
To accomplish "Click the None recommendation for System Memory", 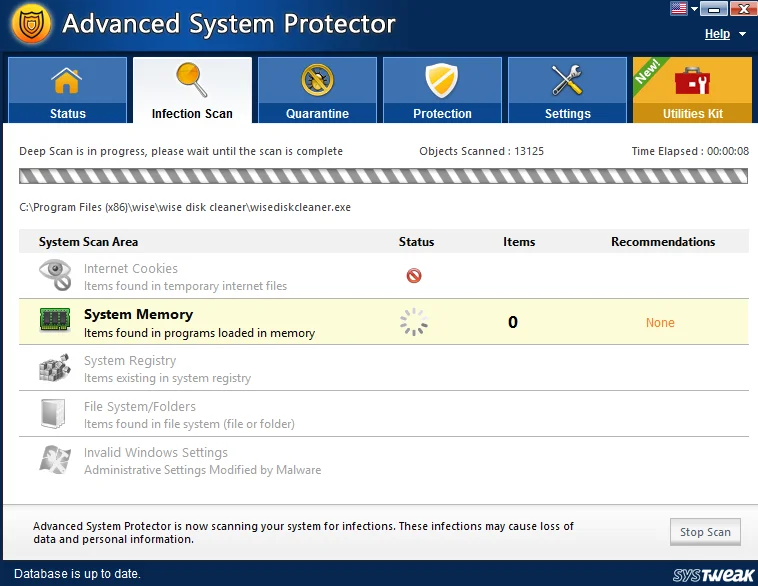I will pyautogui.click(x=660, y=322).
